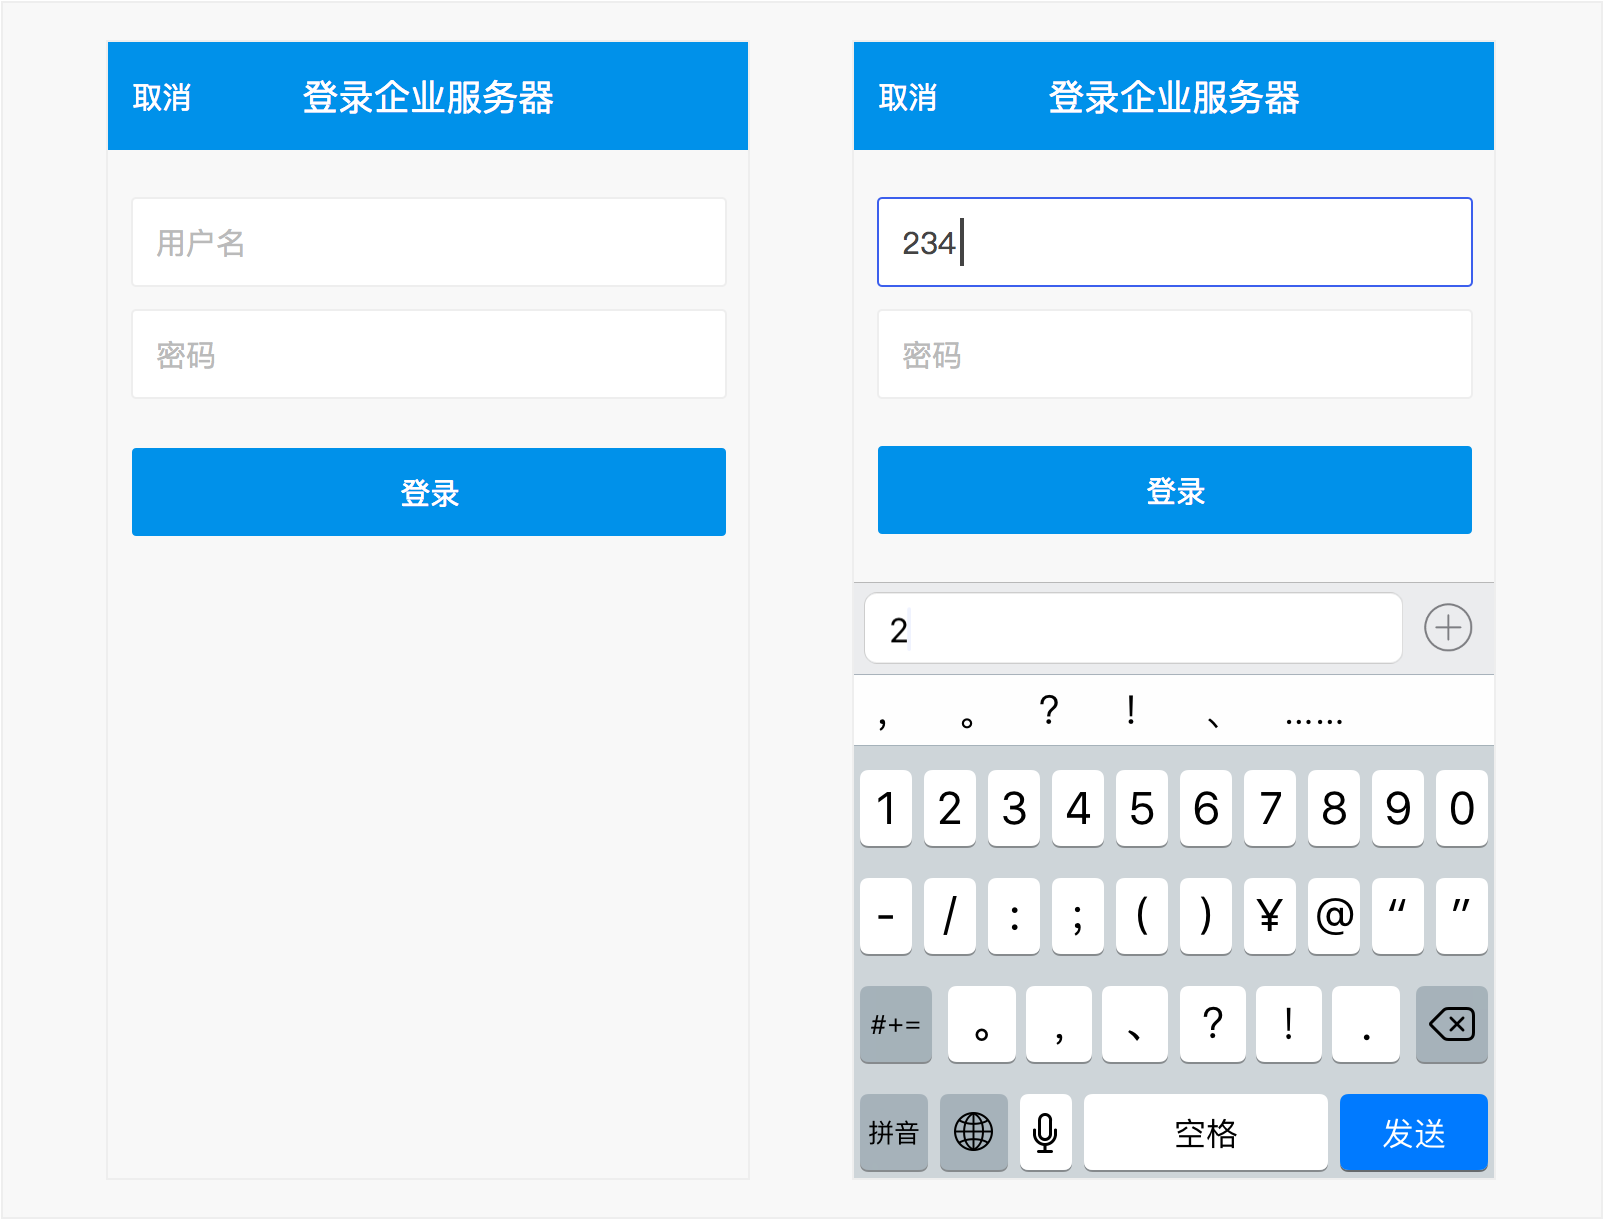Screen dimensions: 1604x1220
Task: Switch to symbols with the #+= key
Action: [x=896, y=1024]
